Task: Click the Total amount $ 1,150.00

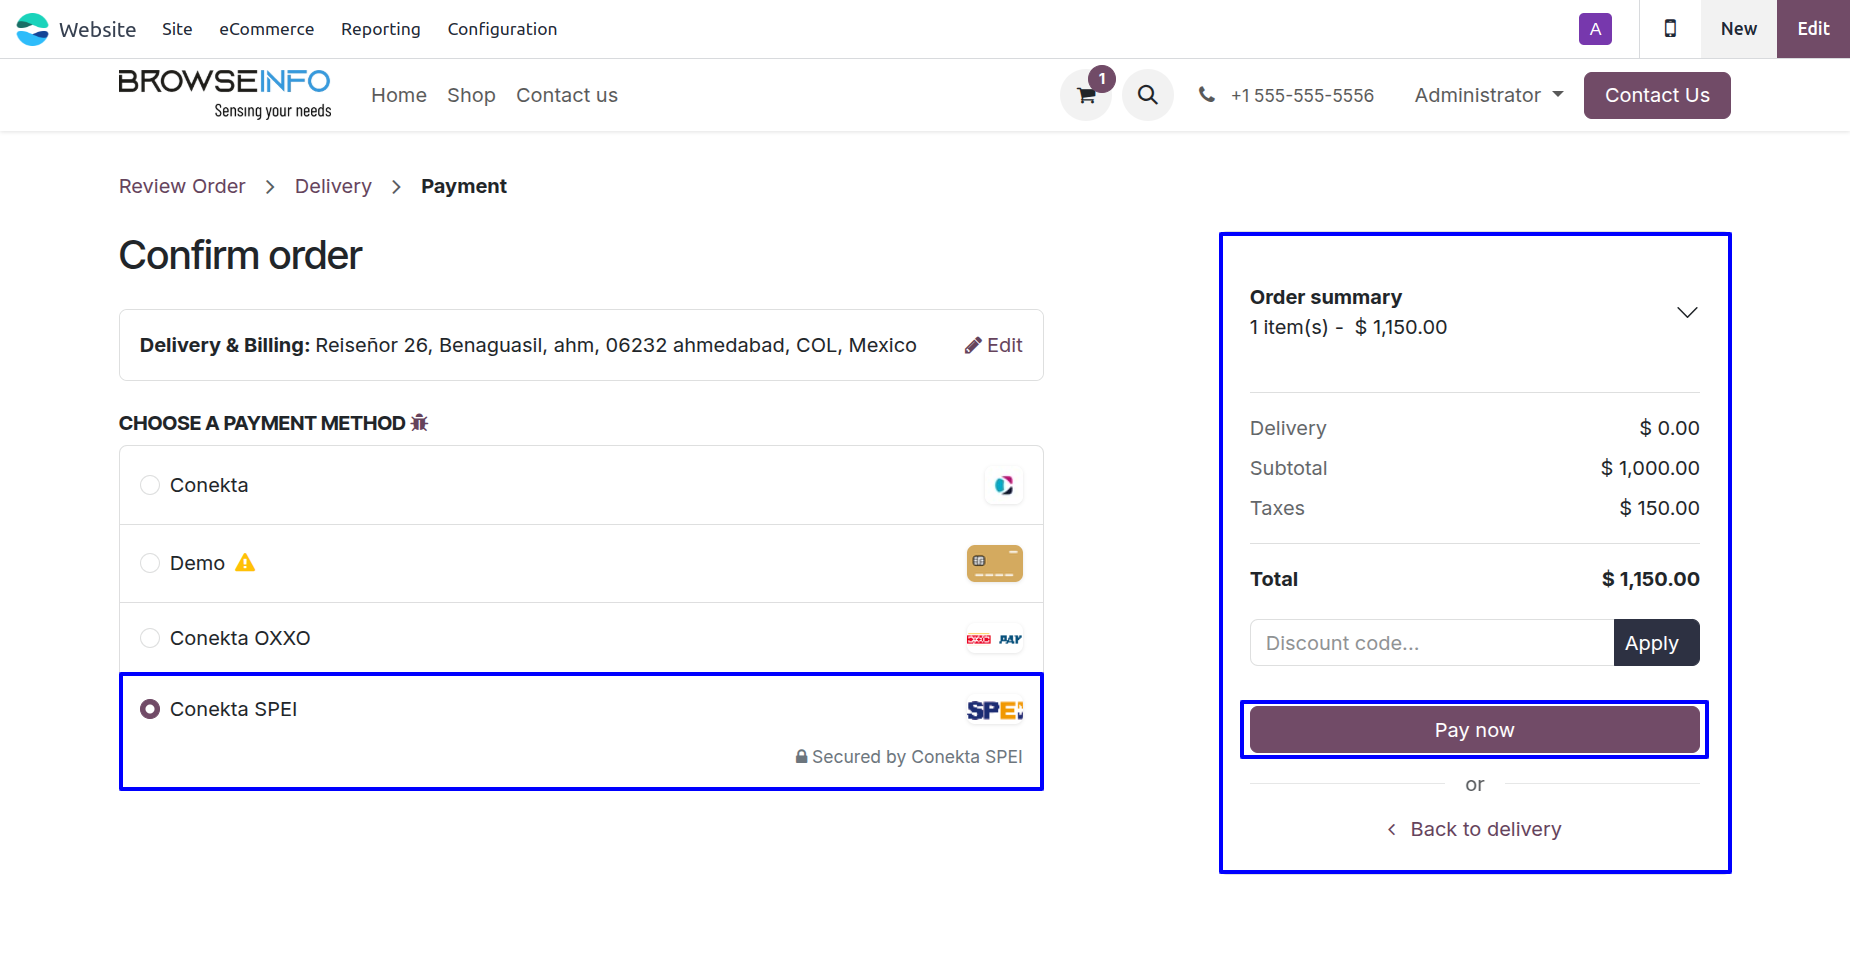Action: 1651,579
